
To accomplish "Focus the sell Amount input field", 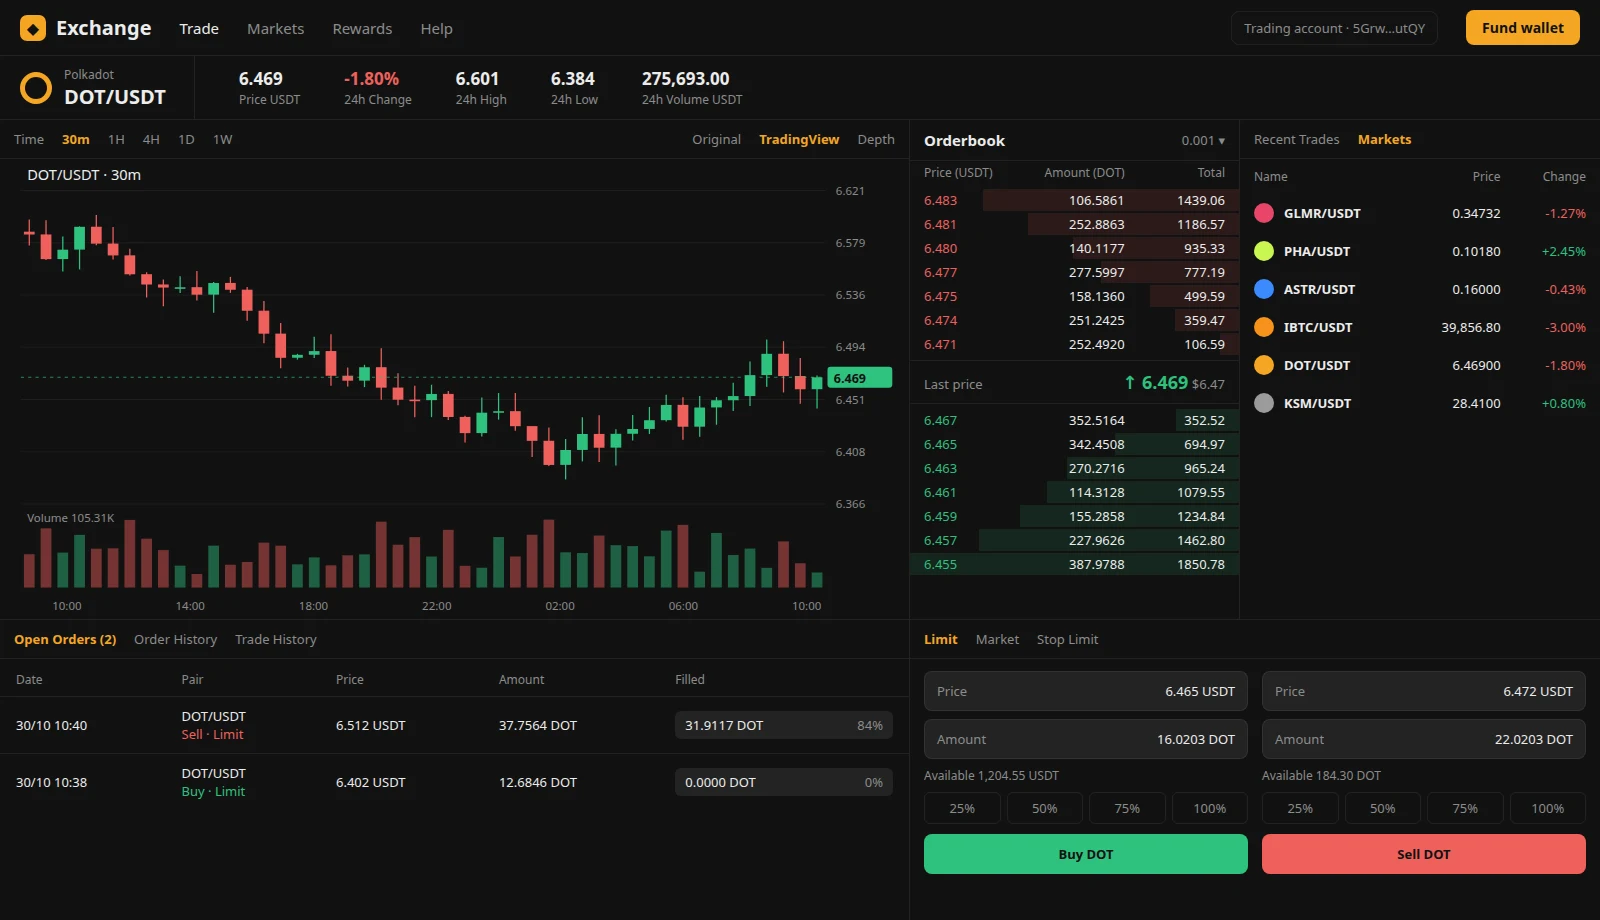I will [1424, 739].
